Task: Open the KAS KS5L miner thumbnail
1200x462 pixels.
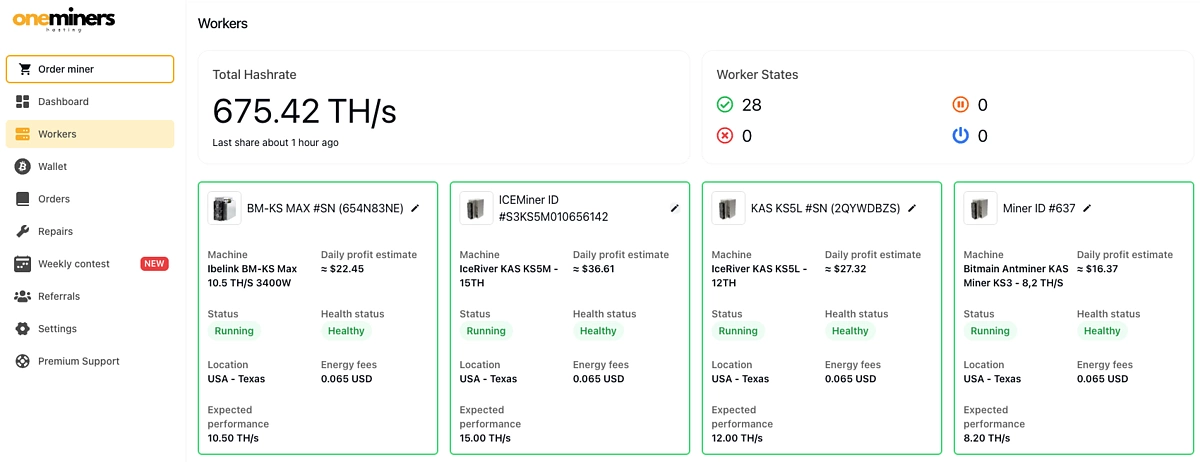Action: point(728,208)
